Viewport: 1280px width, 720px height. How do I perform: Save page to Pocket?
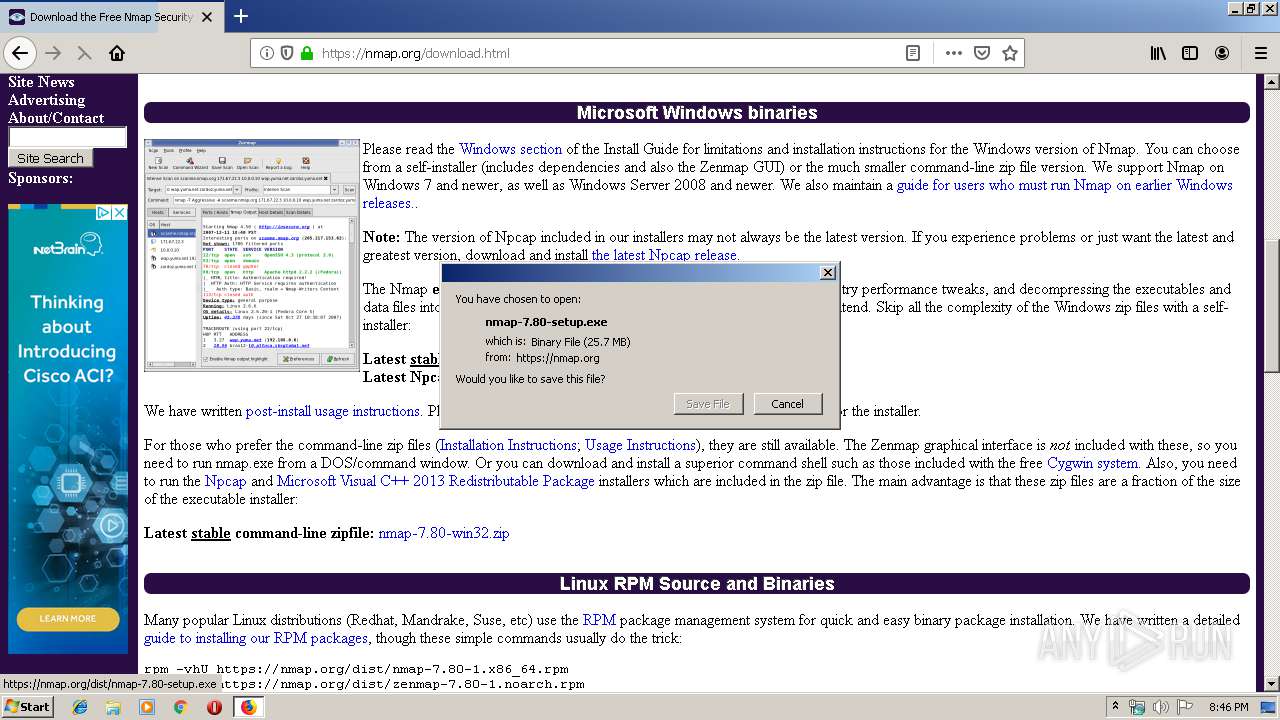coord(982,53)
